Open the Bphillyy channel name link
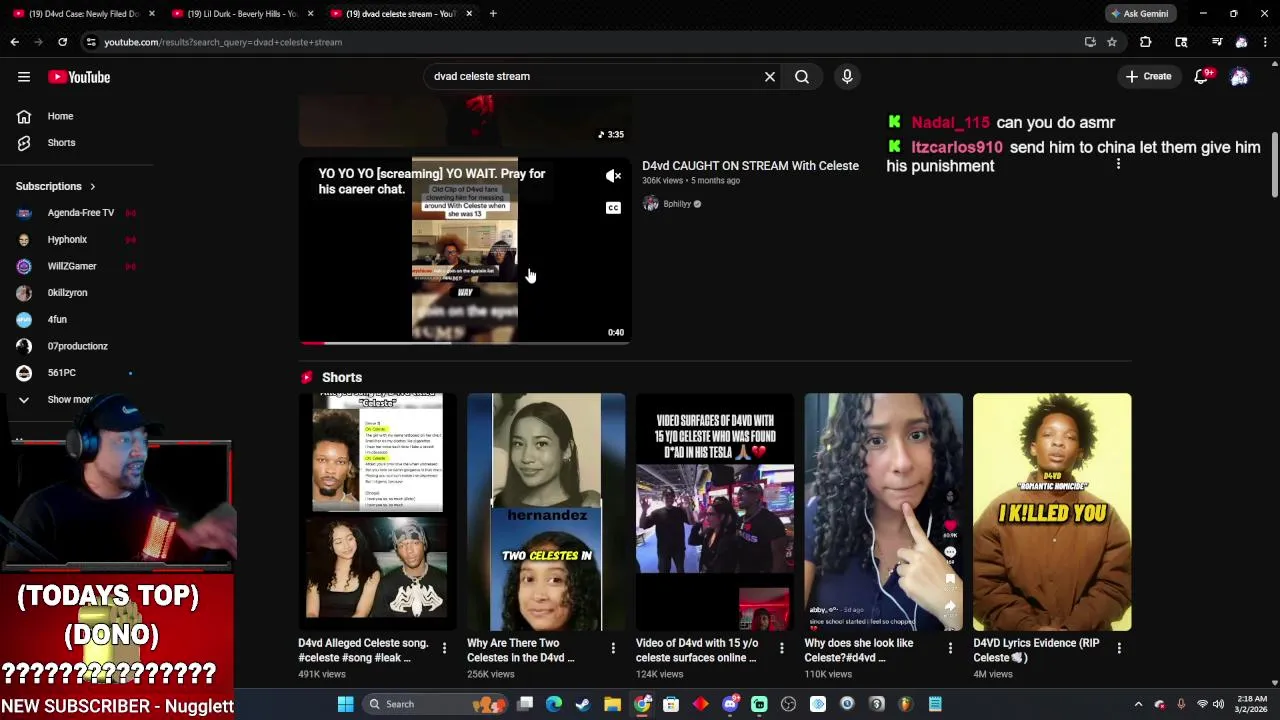 677,204
